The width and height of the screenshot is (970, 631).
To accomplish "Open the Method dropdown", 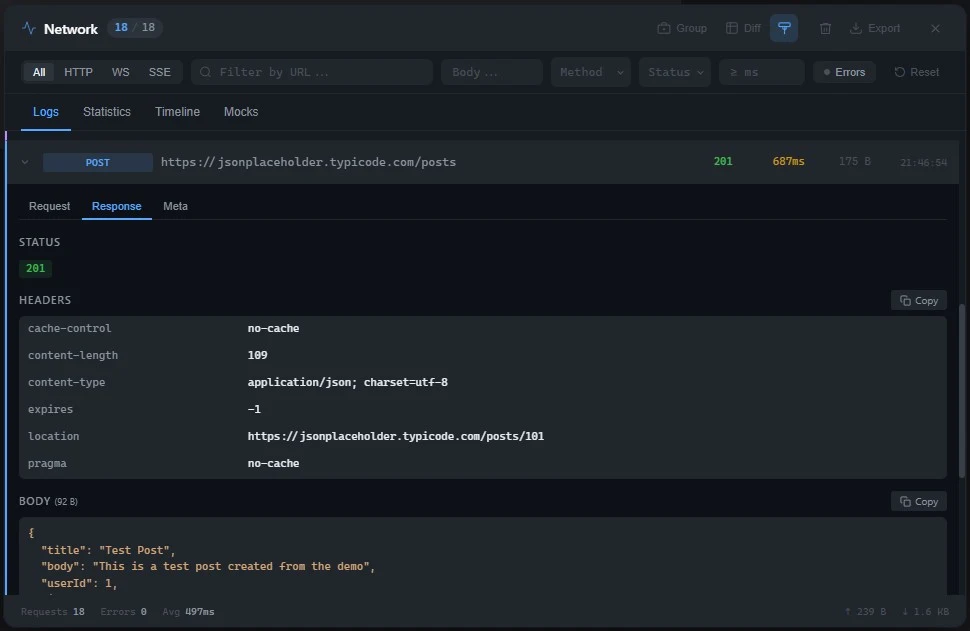I will pyautogui.click(x=591, y=72).
